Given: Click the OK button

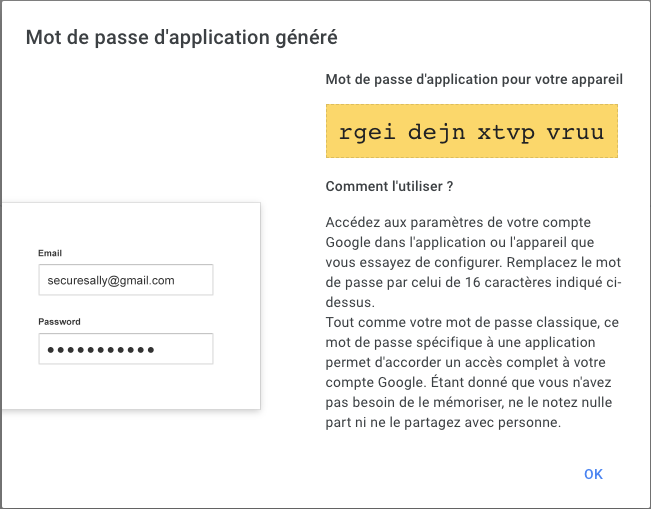Looking at the screenshot, I should (x=593, y=474).
